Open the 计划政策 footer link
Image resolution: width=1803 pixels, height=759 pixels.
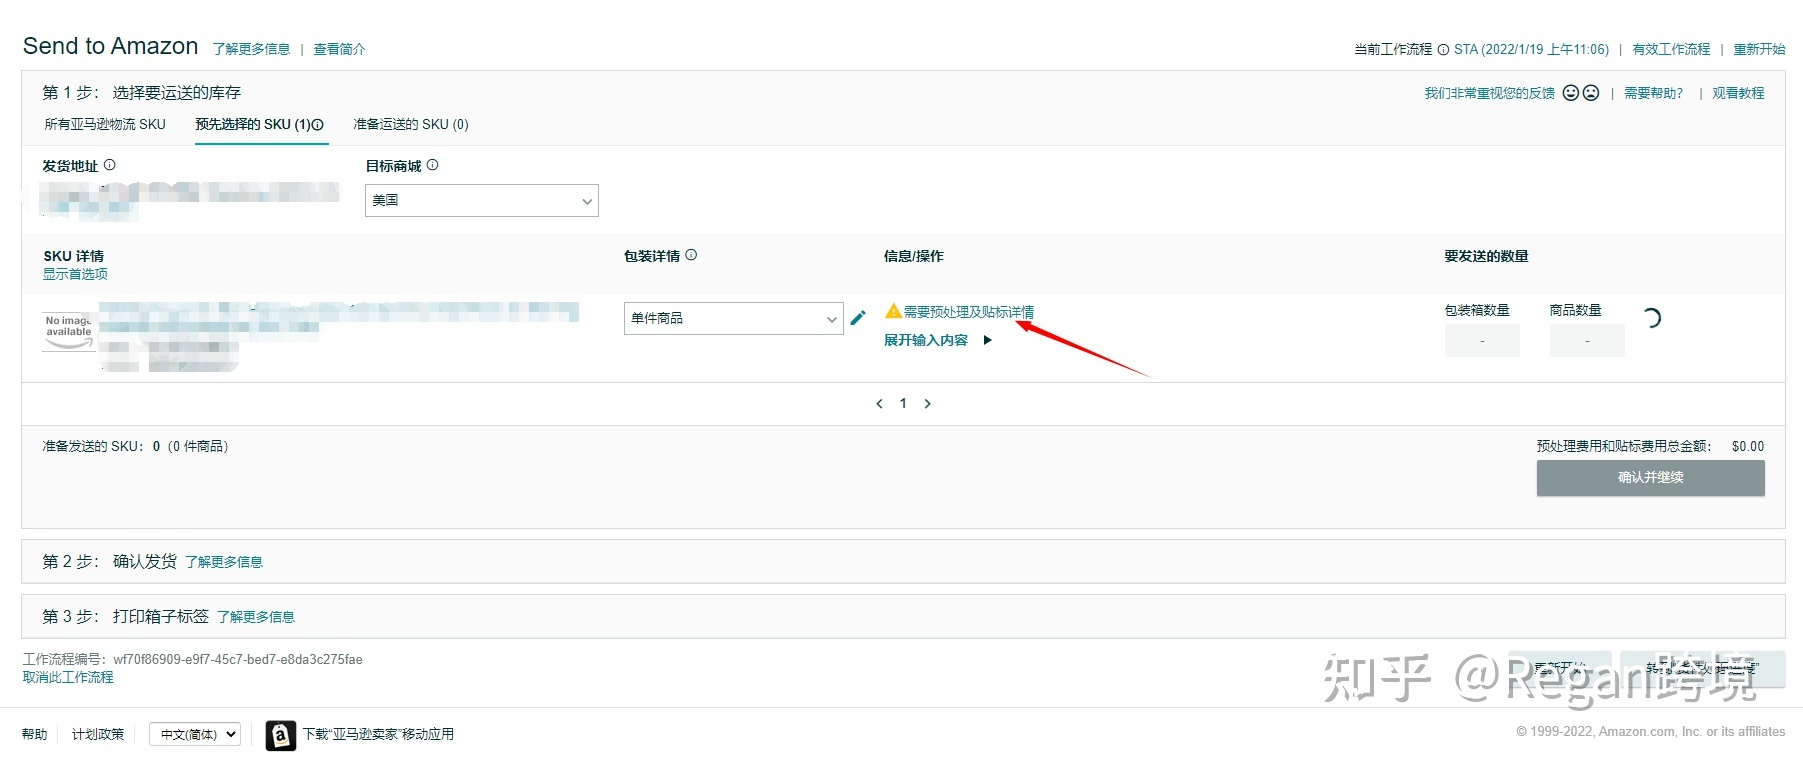pos(98,734)
